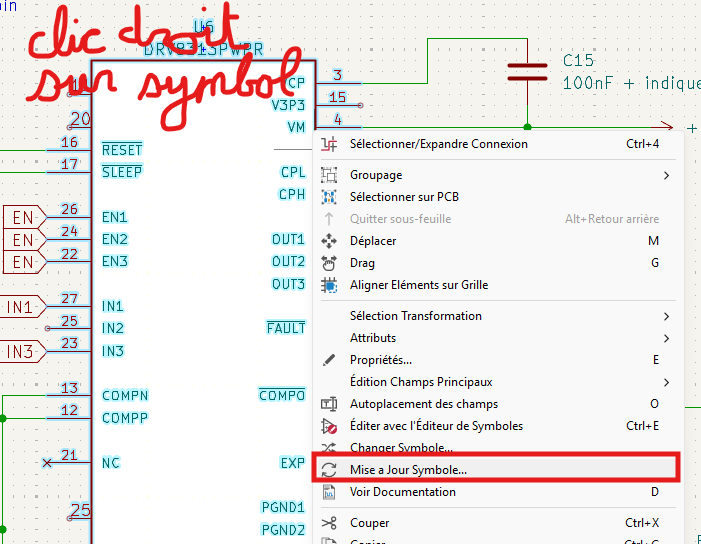Click the FAULT pin label
Viewport: 701px width, 544px height.
coord(286,328)
